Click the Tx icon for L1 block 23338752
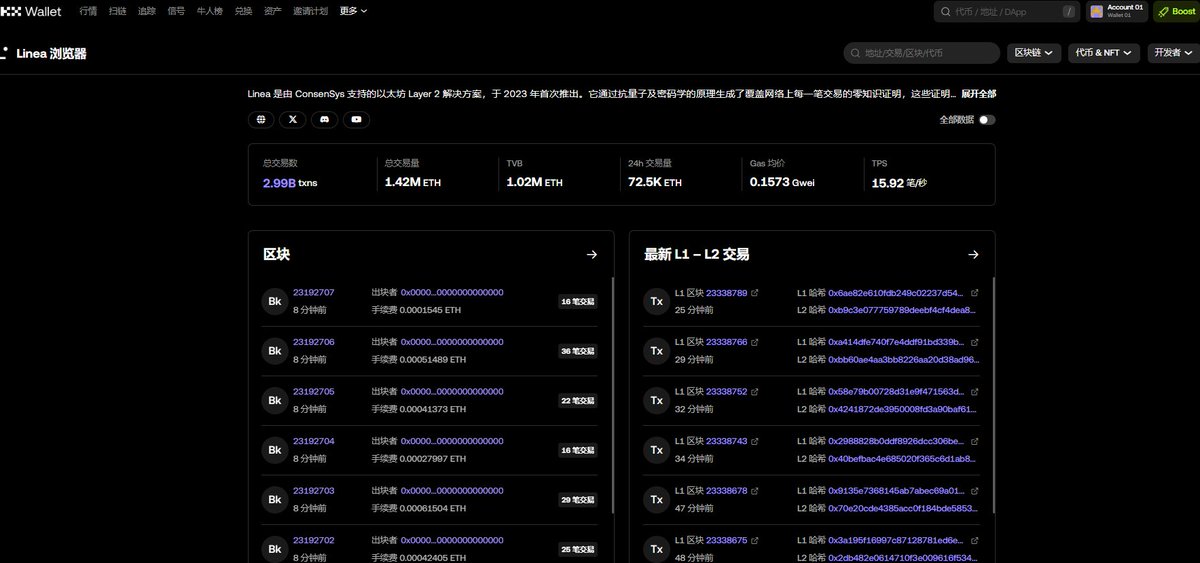This screenshot has width=1200, height=563. [x=656, y=400]
